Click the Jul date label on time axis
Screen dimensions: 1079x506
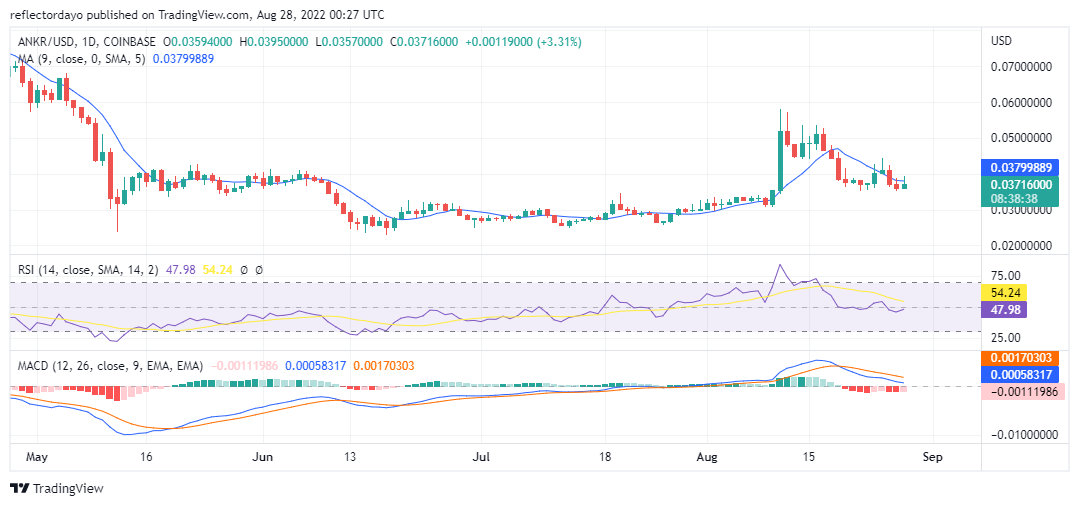[481, 456]
